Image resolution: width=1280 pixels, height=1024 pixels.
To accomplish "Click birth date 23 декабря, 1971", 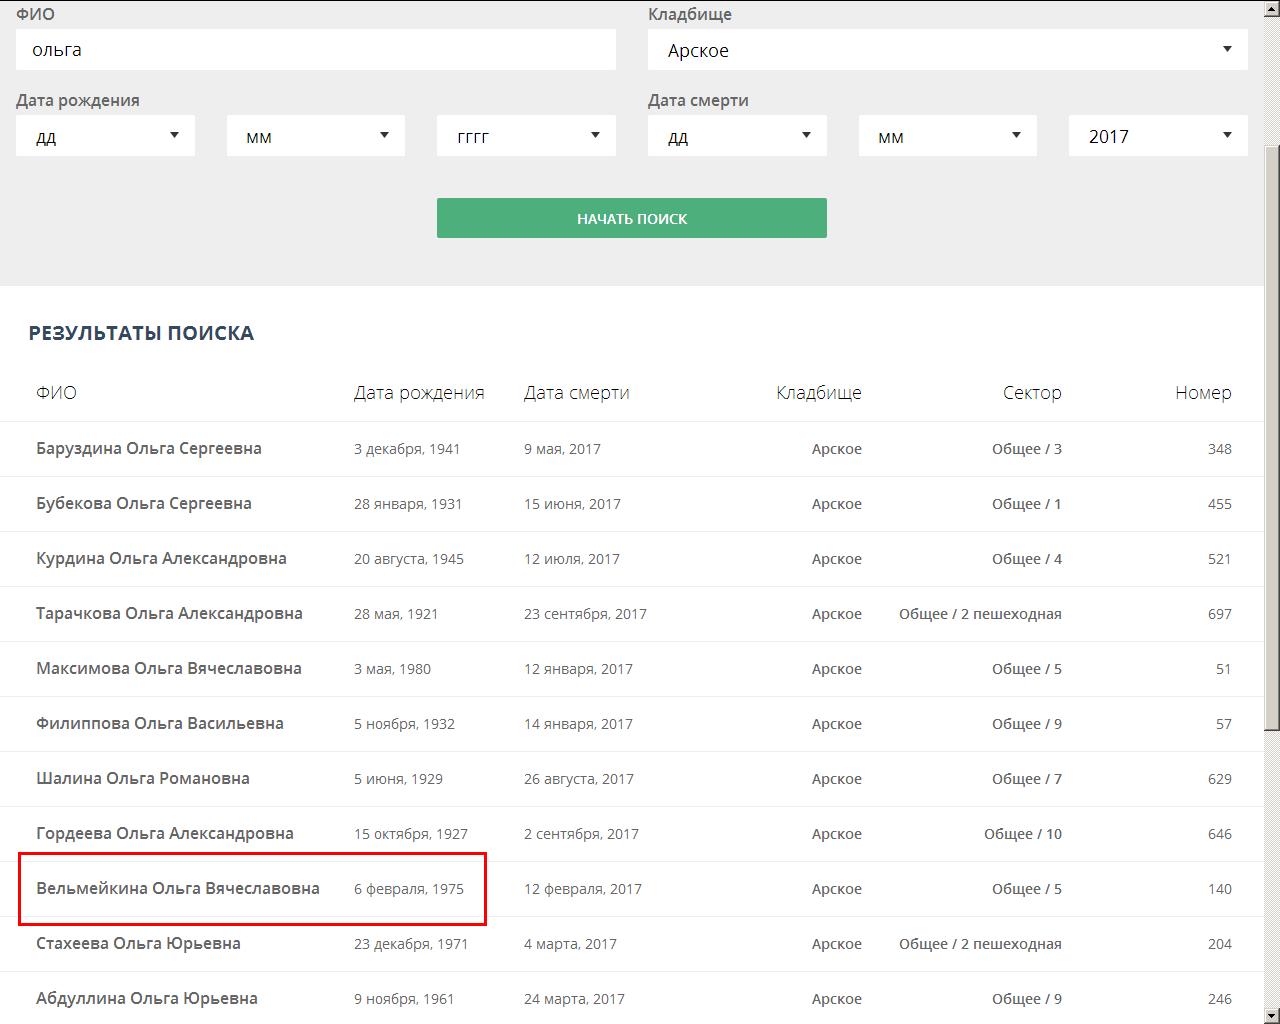I will pos(411,944).
